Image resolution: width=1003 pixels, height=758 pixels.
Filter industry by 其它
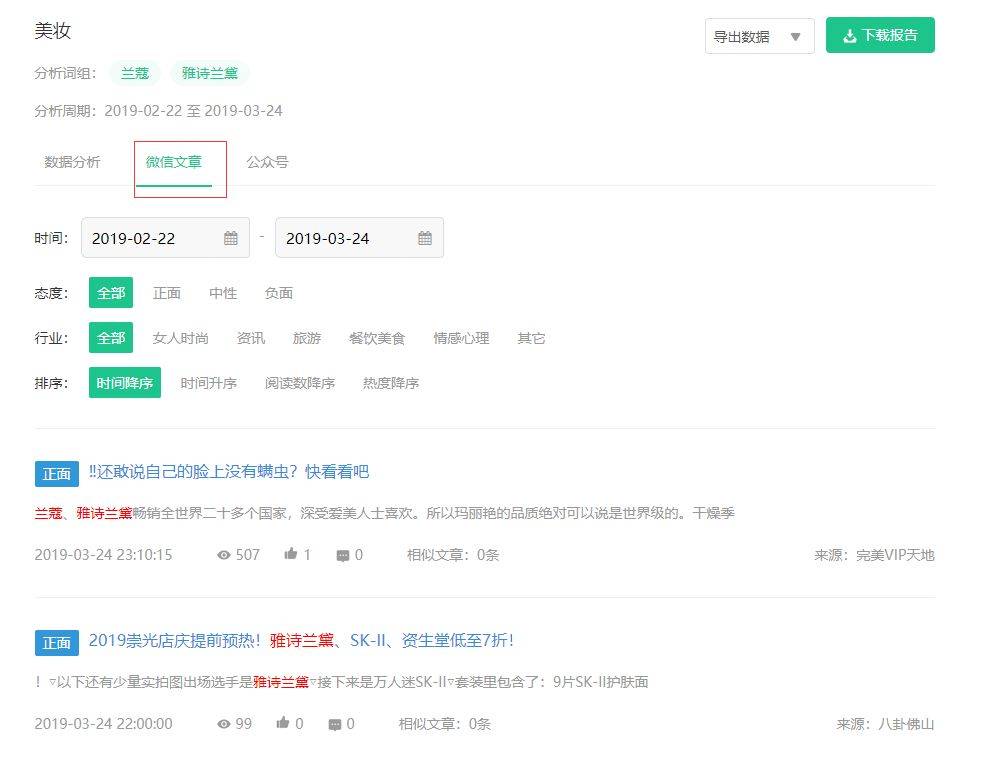(531, 338)
